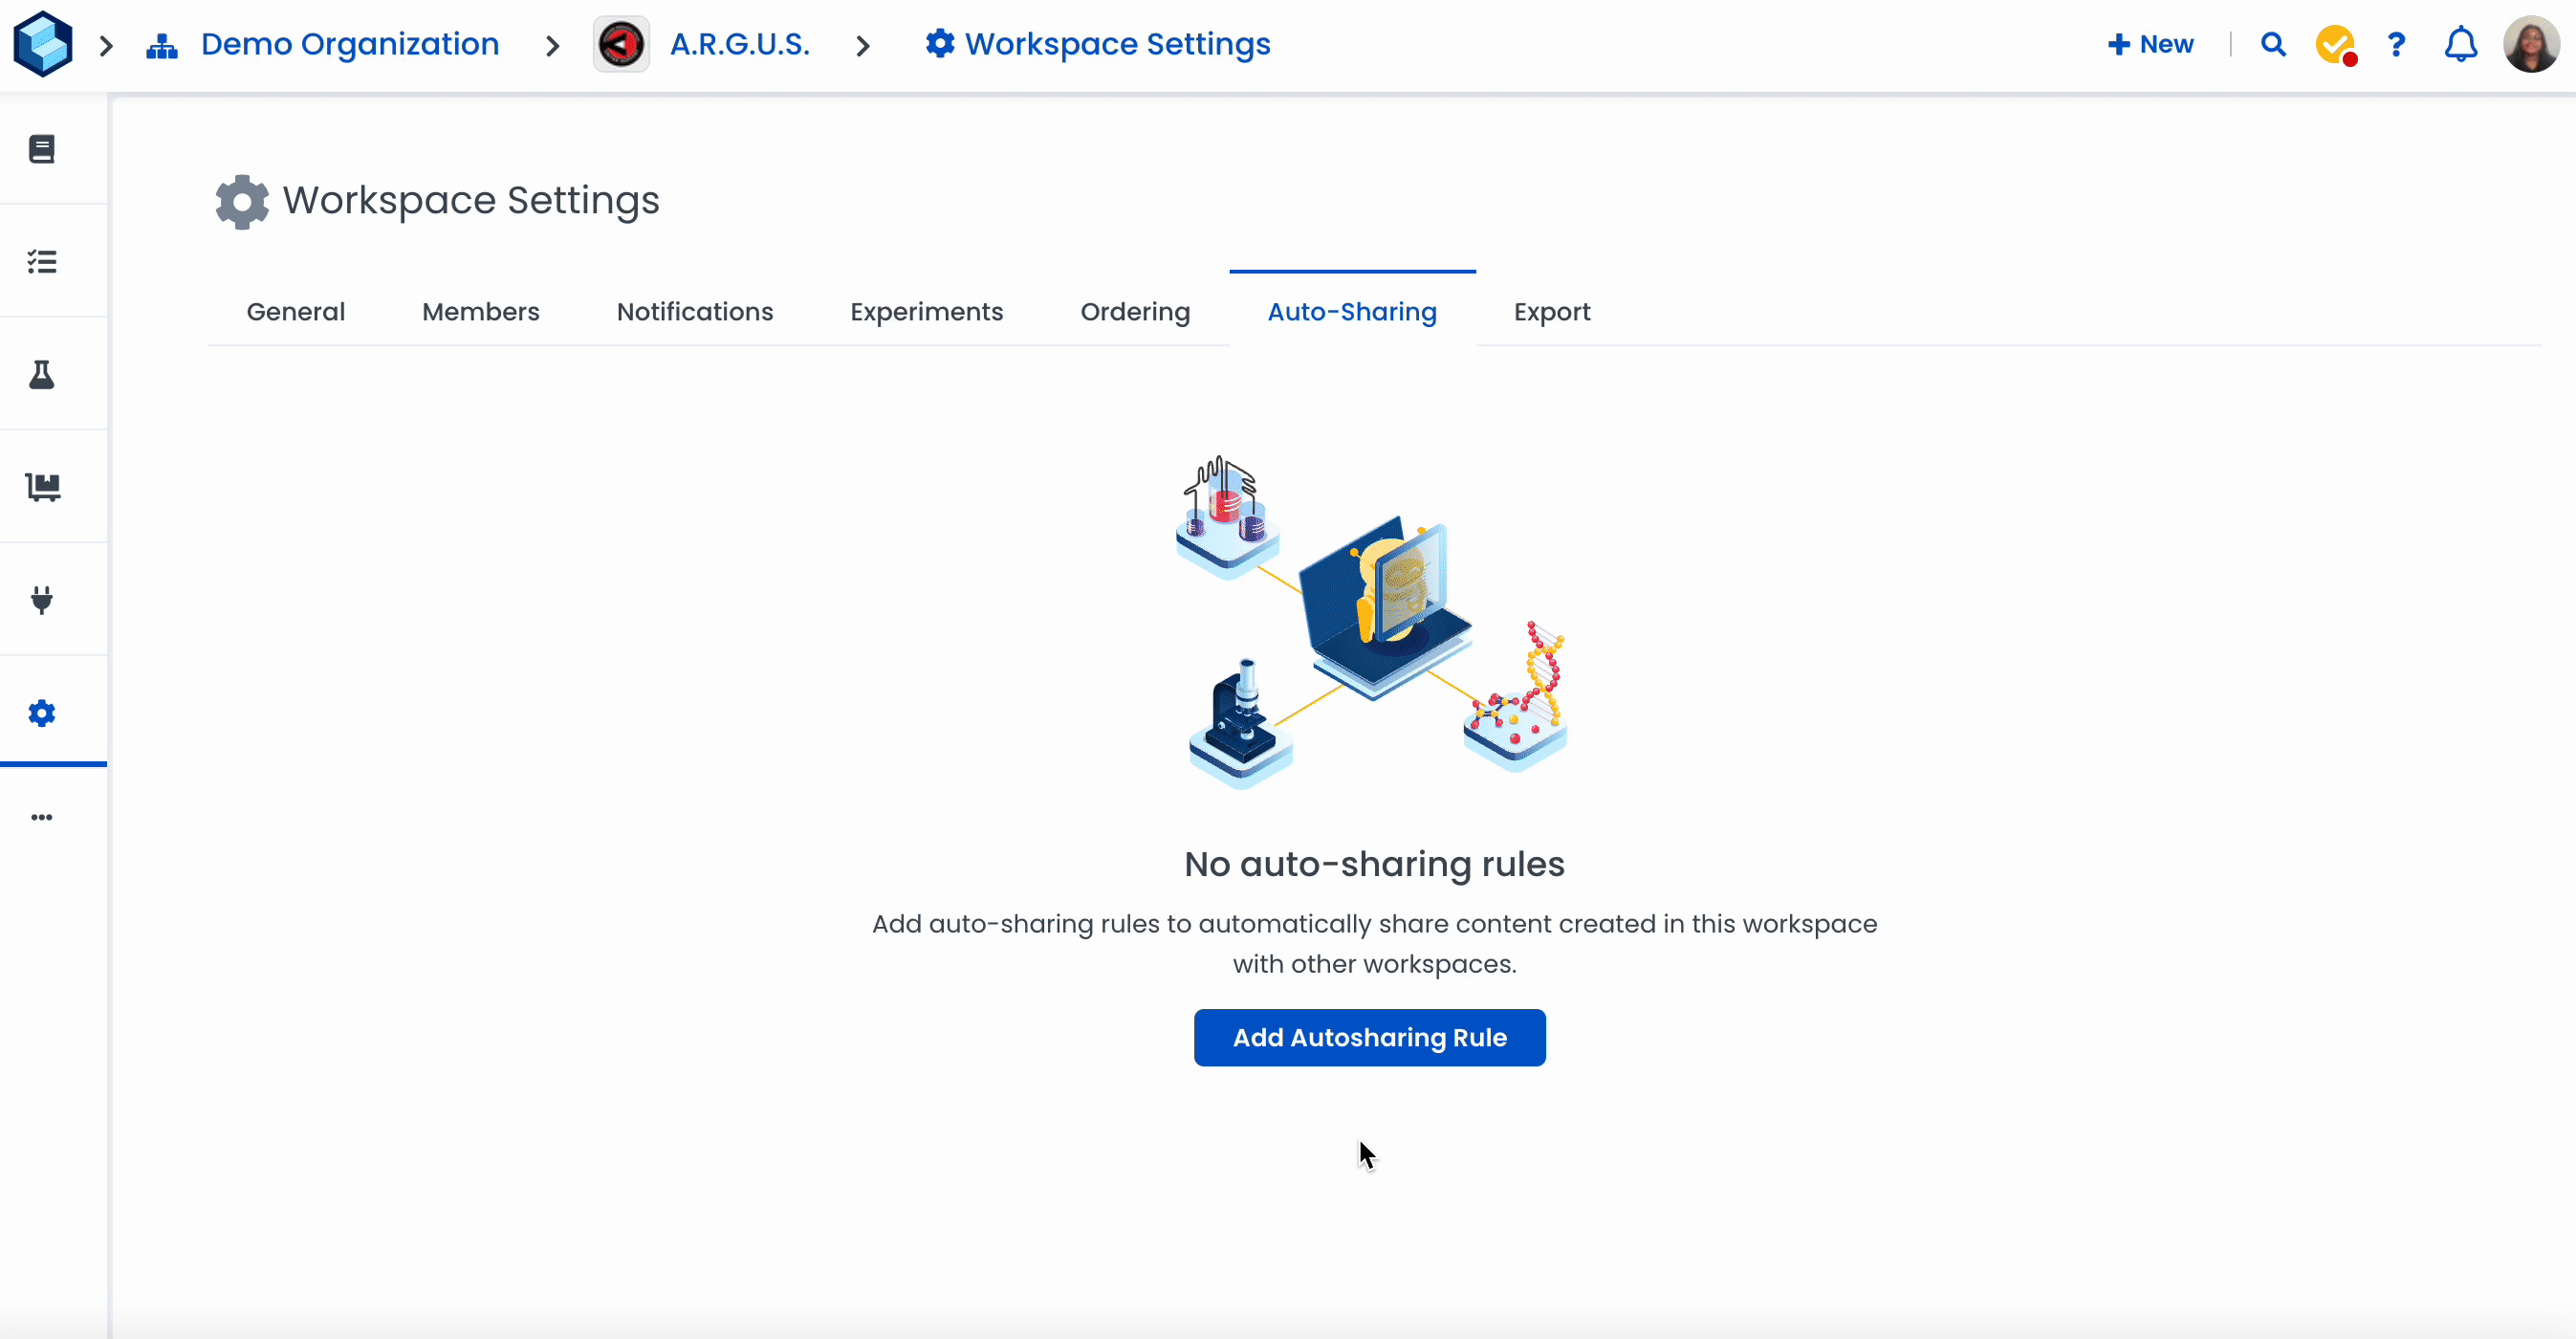
Task: Open the inventory cart sidebar icon
Action: [42, 487]
